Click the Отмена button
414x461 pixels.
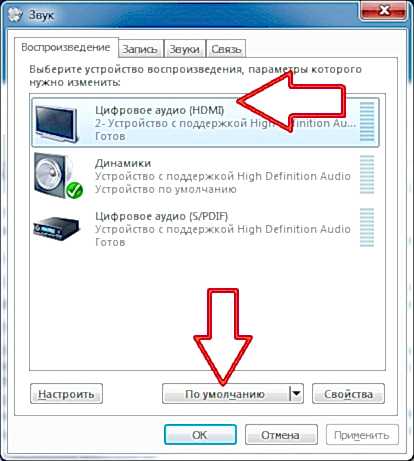pos(281,435)
